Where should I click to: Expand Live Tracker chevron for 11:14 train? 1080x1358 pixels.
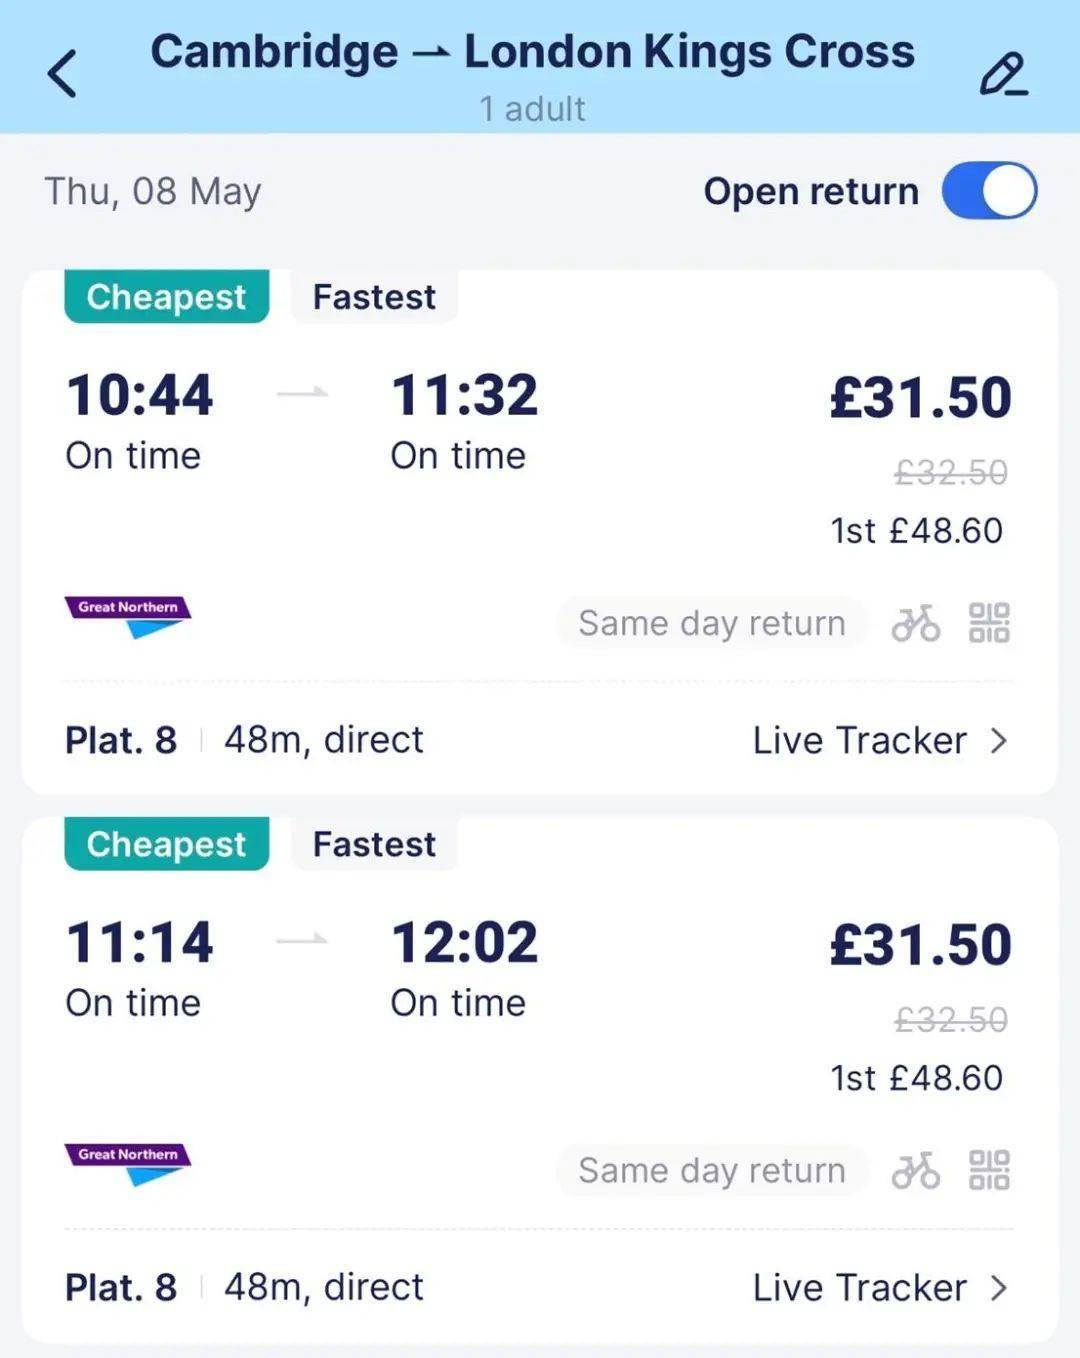point(998,1288)
